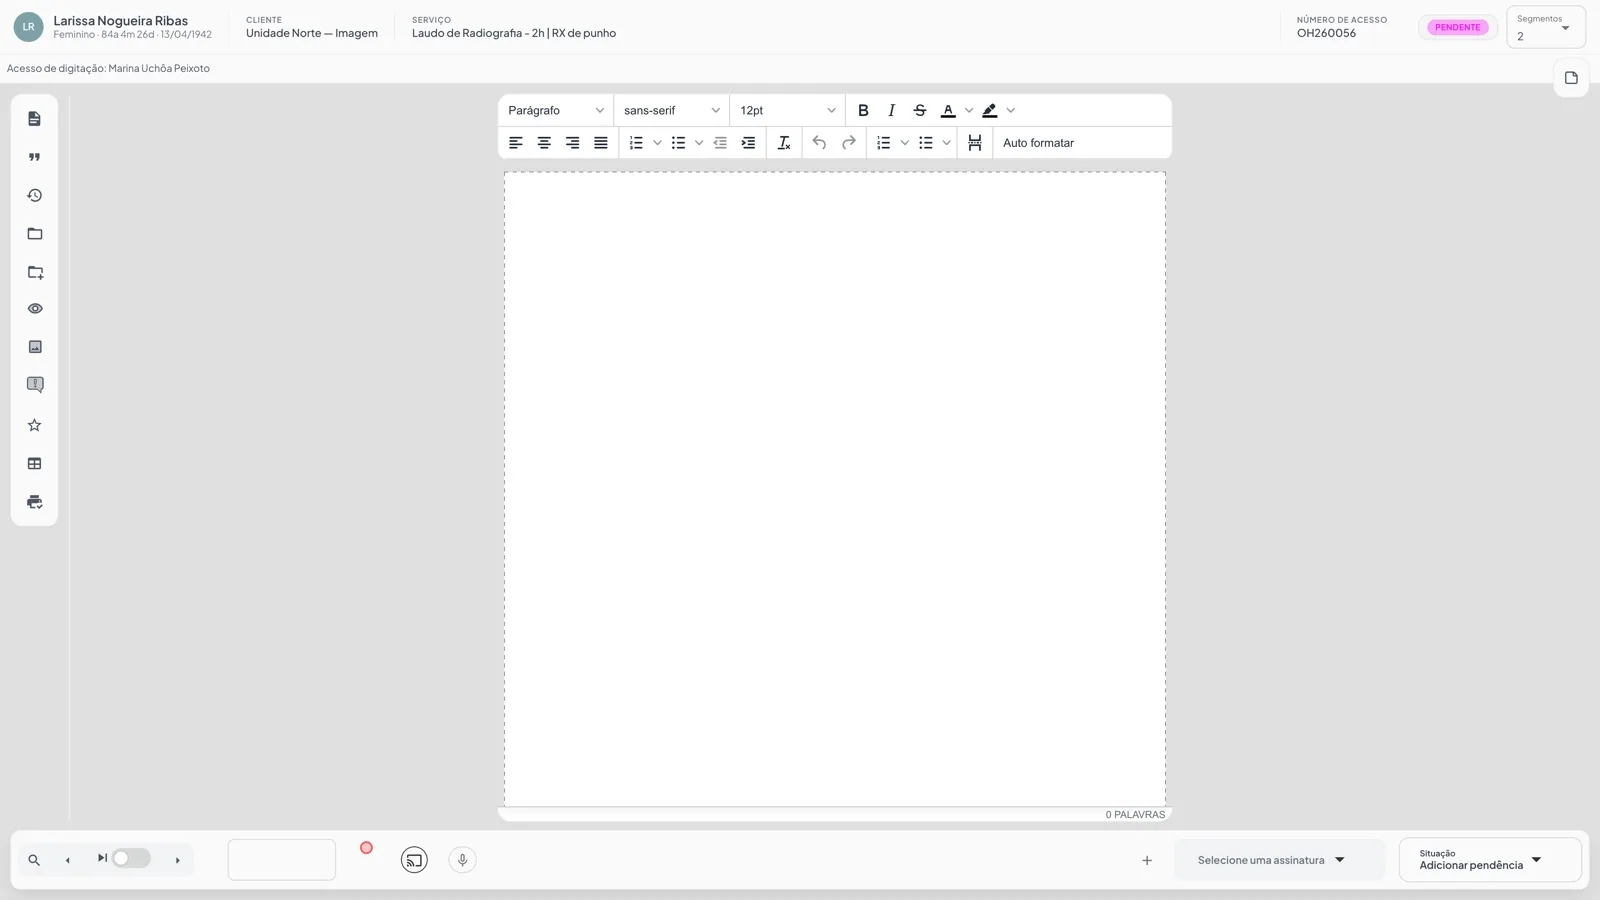1600x900 pixels.
Task: Click the add-folder sidebar icon
Action: (x=35, y=272)
